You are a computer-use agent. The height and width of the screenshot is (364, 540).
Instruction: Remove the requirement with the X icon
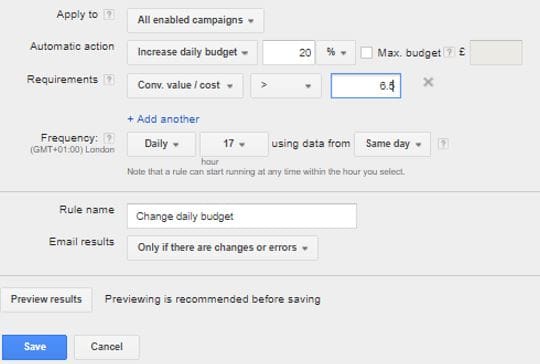[428, 82]
